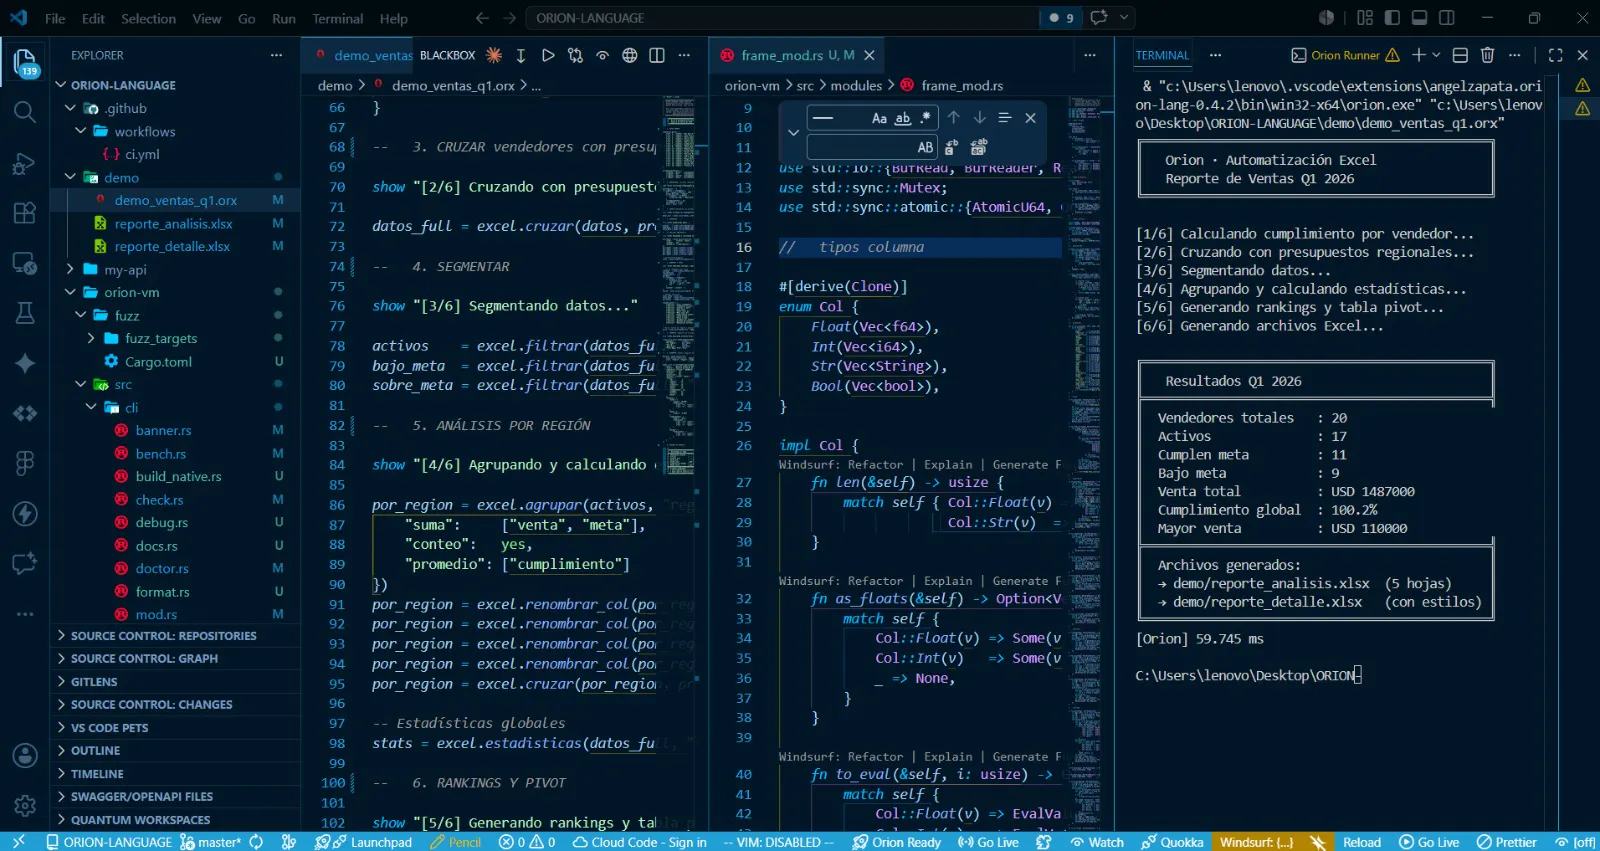Screen dimensions: 1600x851
Task: Open Cargo.toml in explorer
Action: tap(158, 362)
